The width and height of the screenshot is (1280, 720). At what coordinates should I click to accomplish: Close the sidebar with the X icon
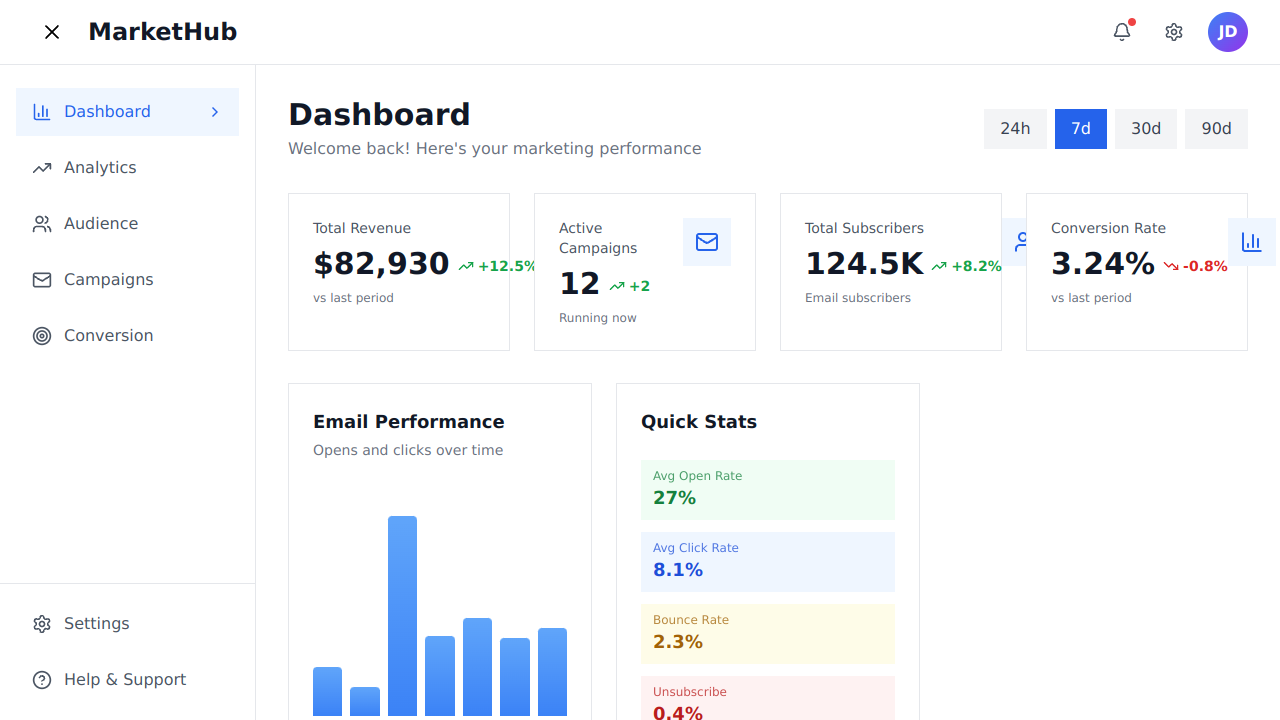[52, 32]
